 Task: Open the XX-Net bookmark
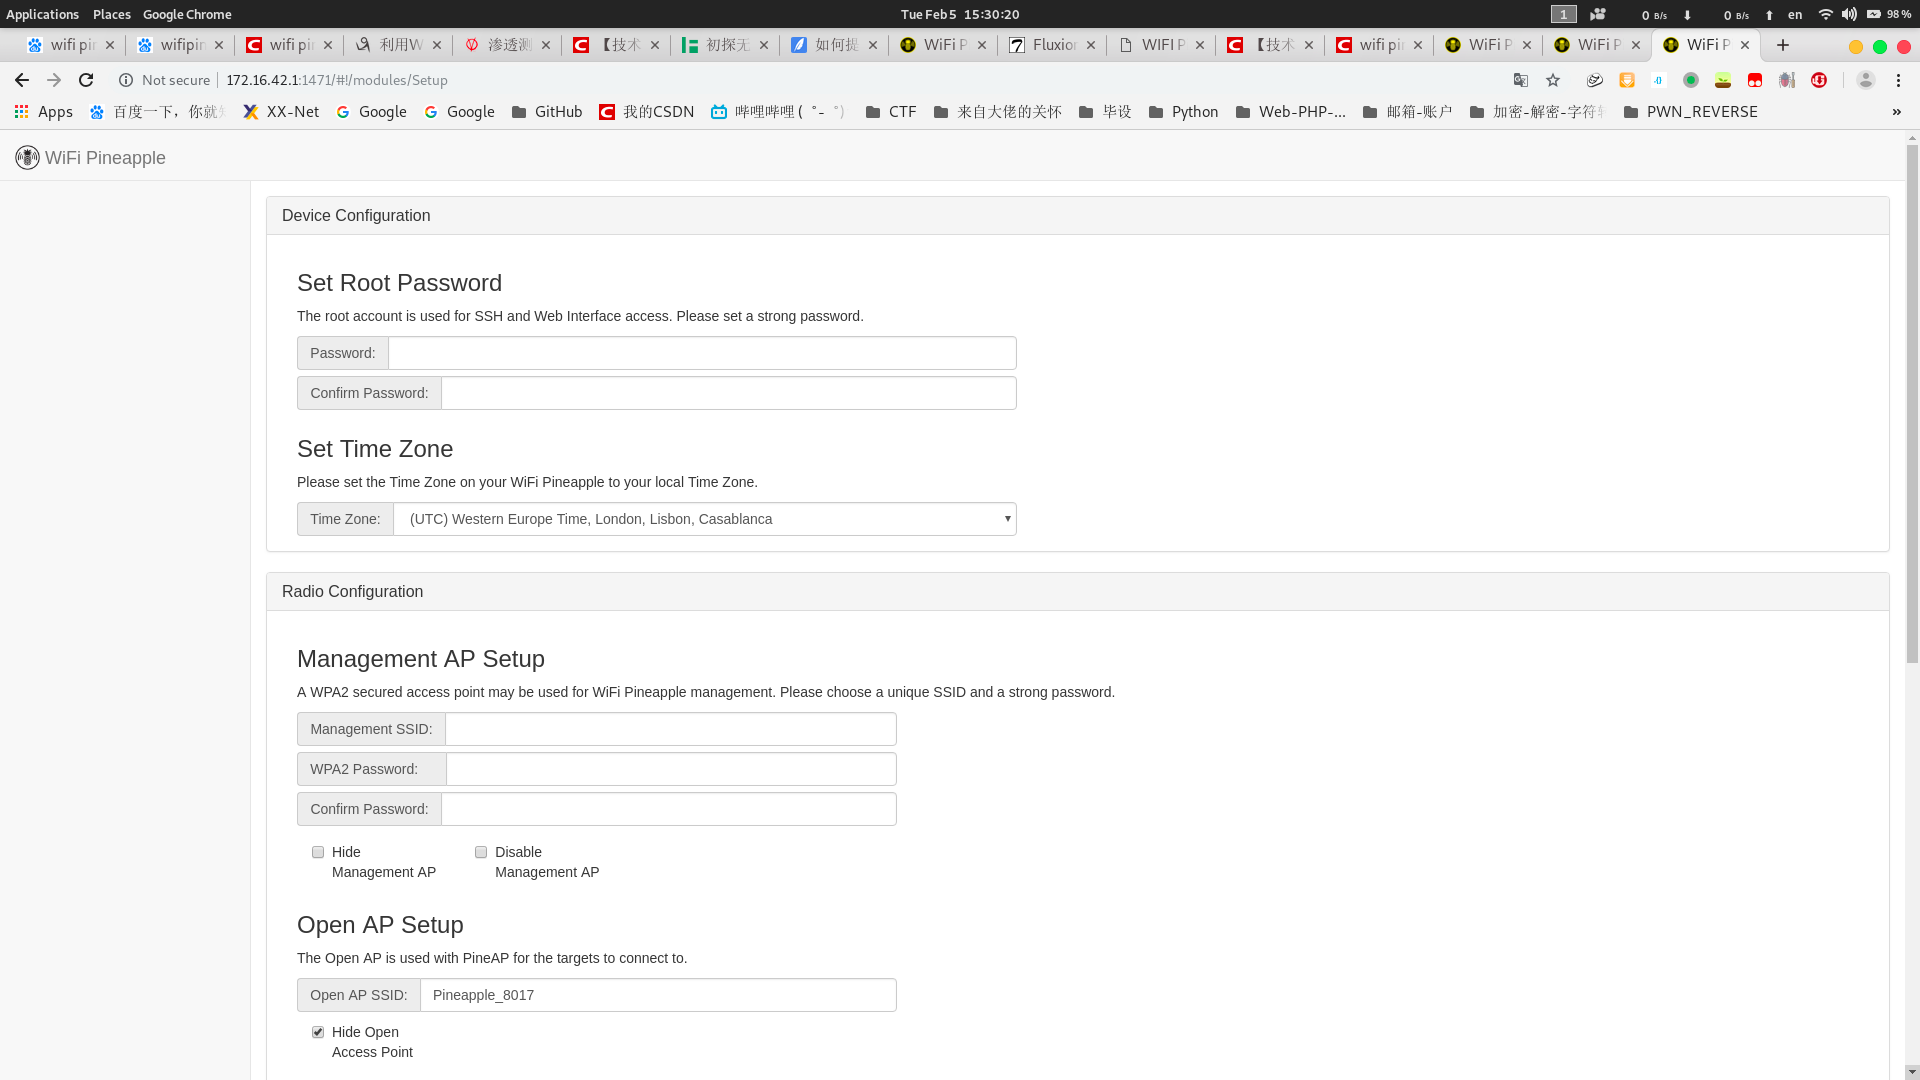281,112
